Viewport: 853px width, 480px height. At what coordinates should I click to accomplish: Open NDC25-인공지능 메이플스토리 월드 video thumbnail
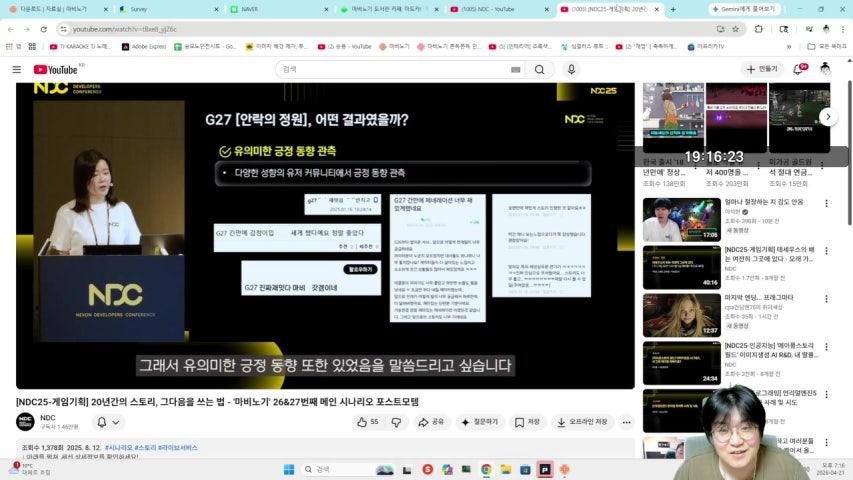(x=682, y=364)
